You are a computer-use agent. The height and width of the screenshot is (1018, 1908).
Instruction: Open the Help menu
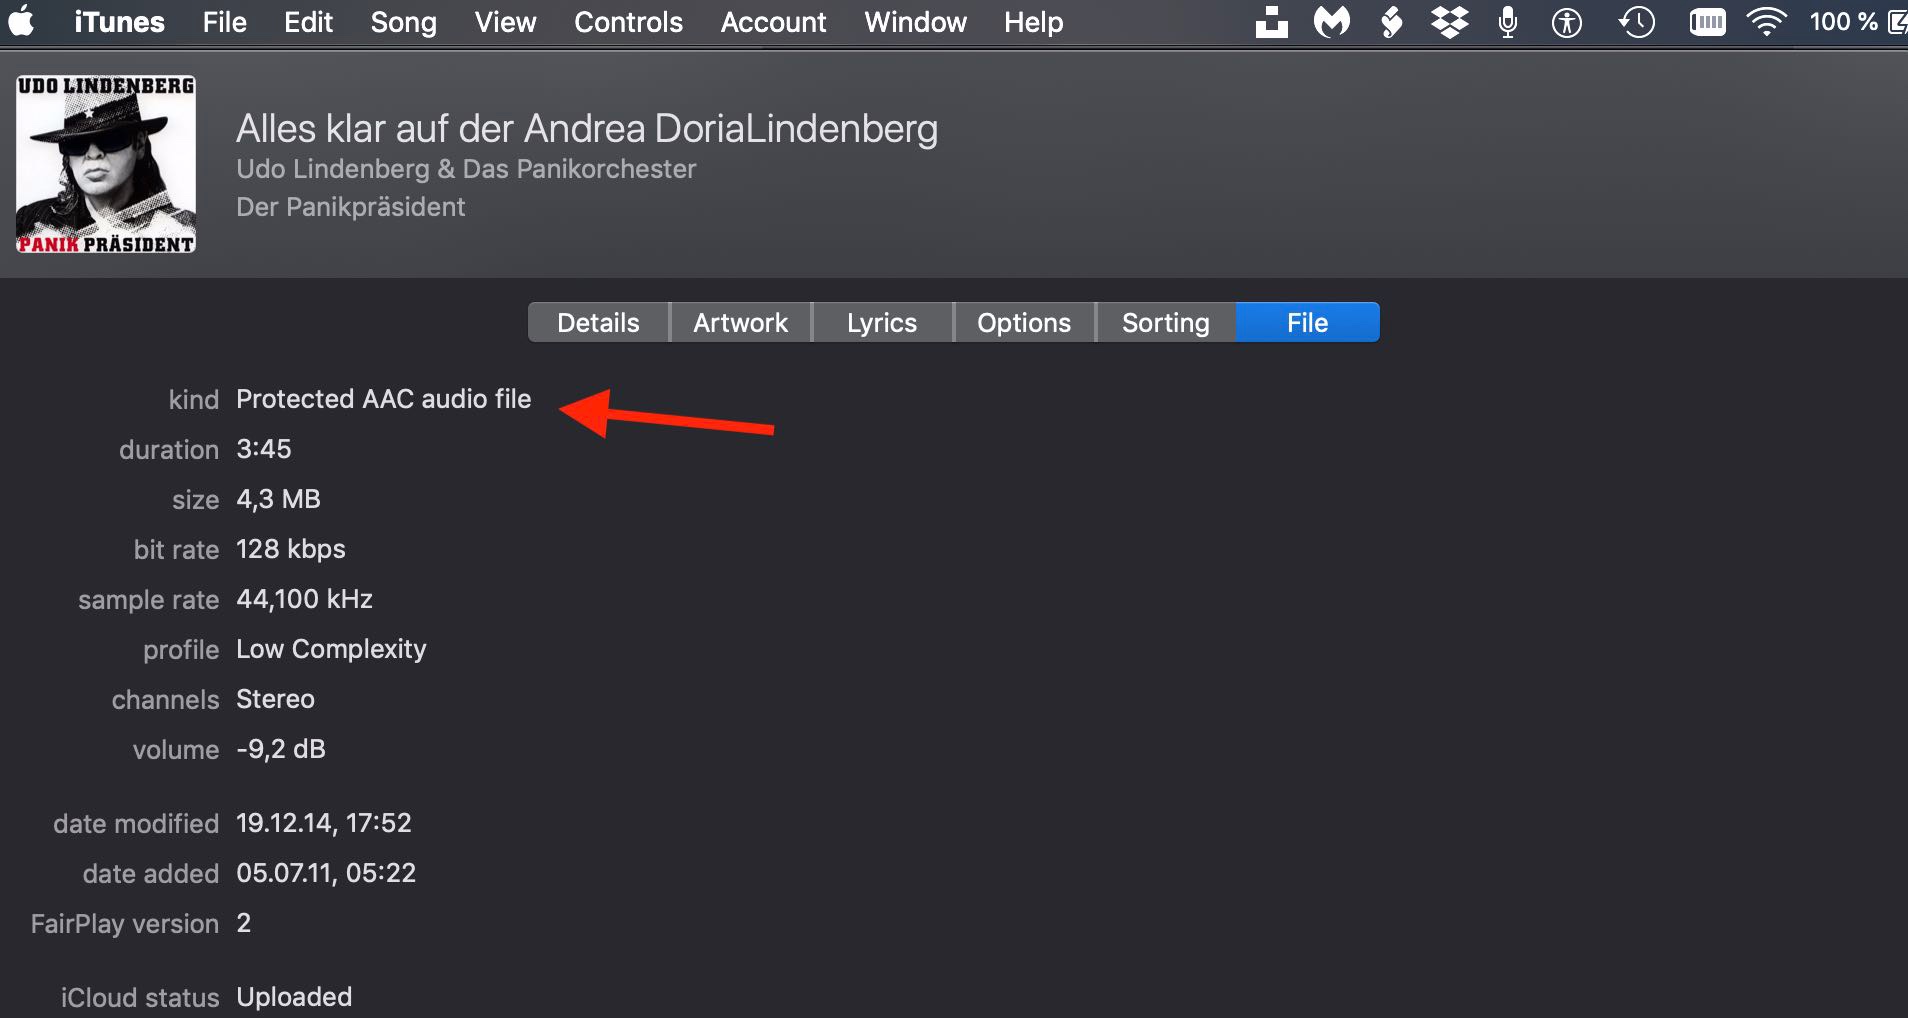[x=1033, y=22]
